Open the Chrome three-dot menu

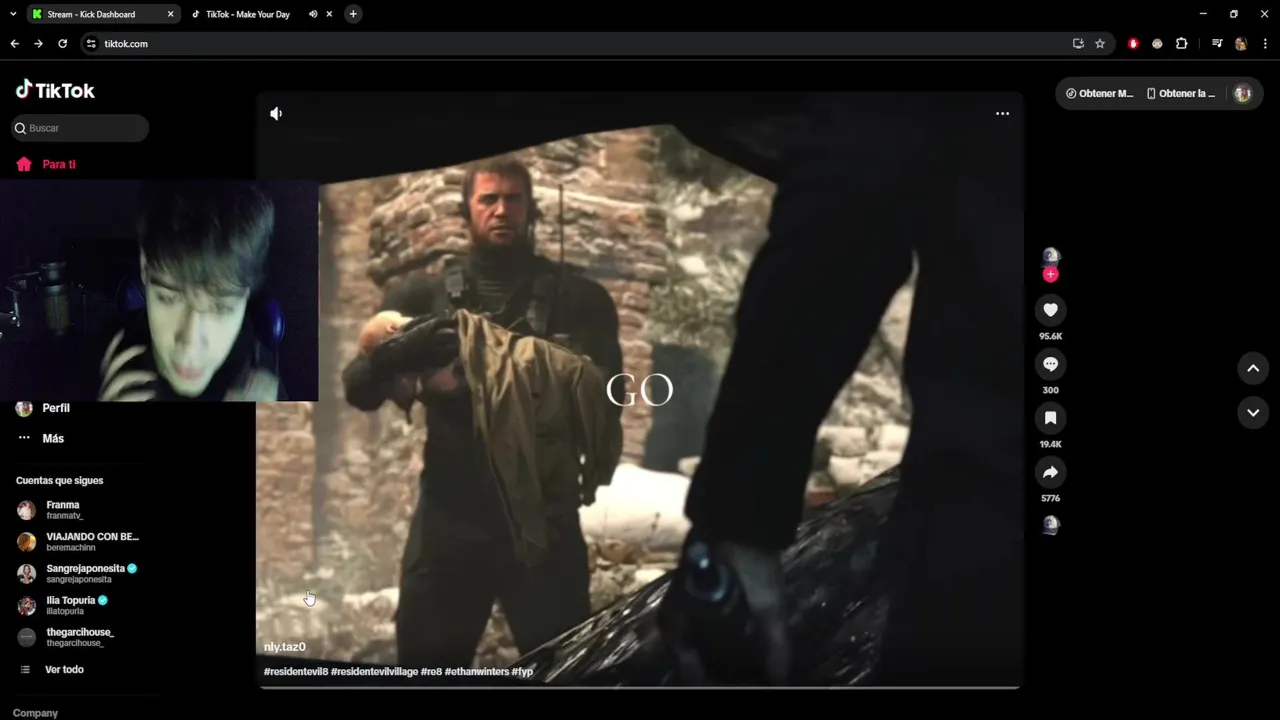(x=1265, y=44)
